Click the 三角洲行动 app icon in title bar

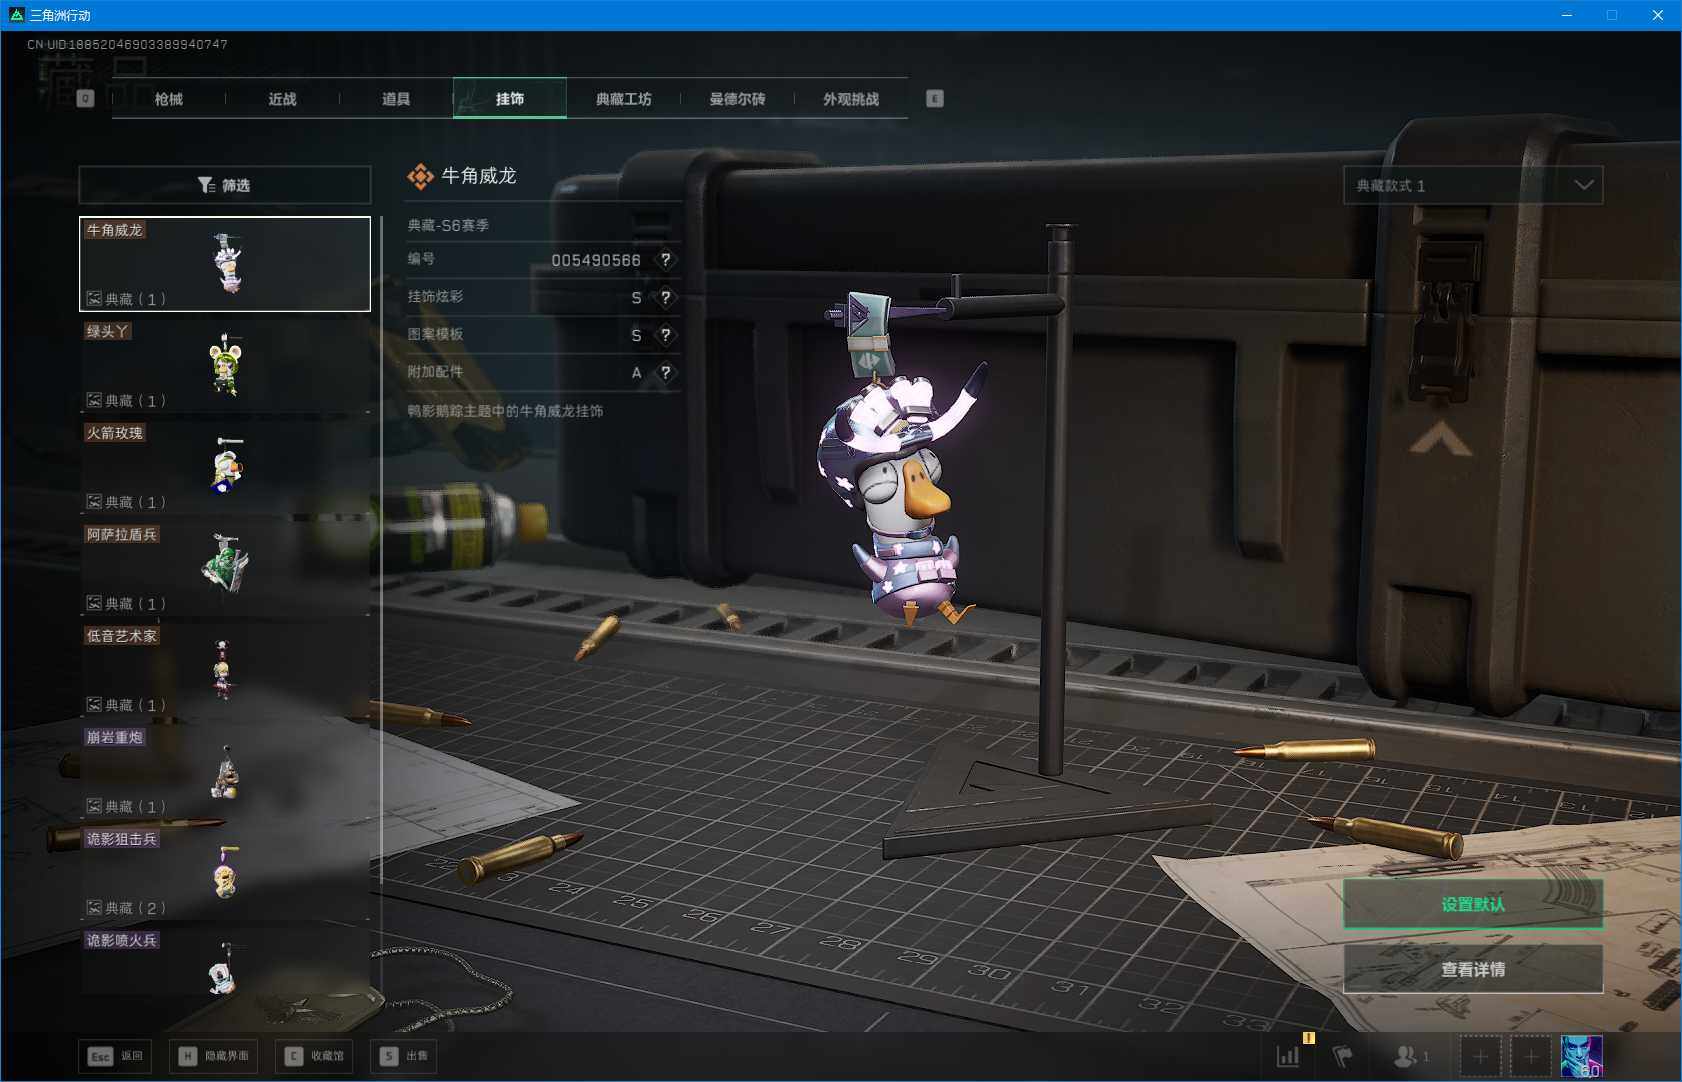click(16, 15)
